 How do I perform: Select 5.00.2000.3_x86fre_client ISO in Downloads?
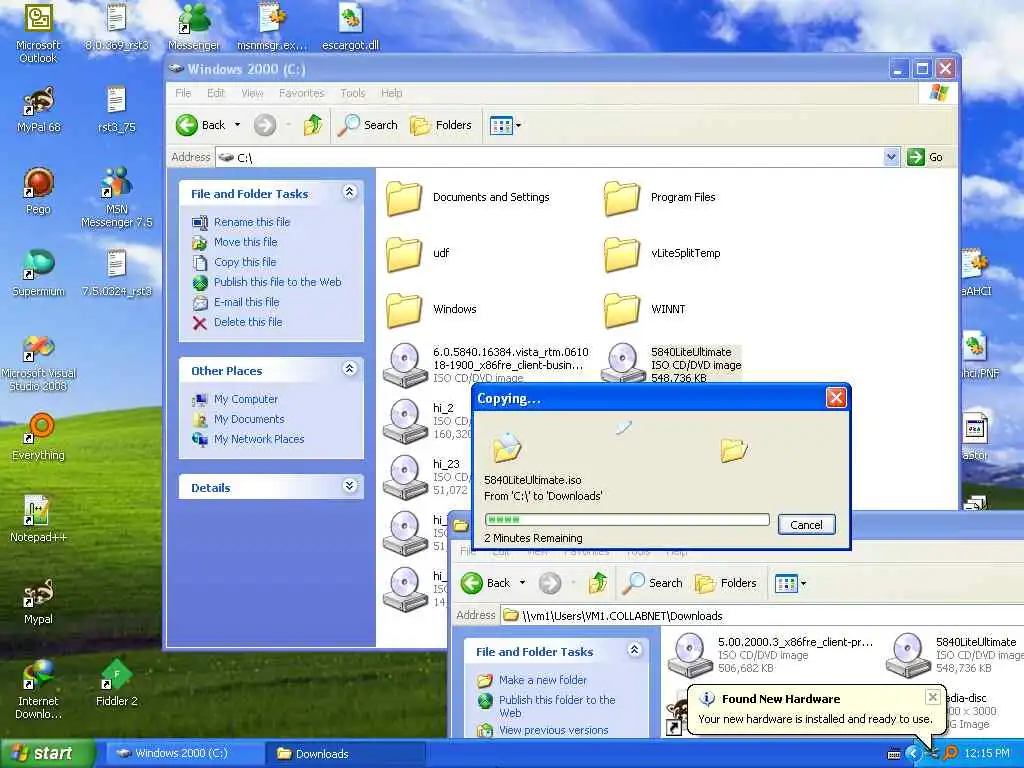(x=771, y=654)
